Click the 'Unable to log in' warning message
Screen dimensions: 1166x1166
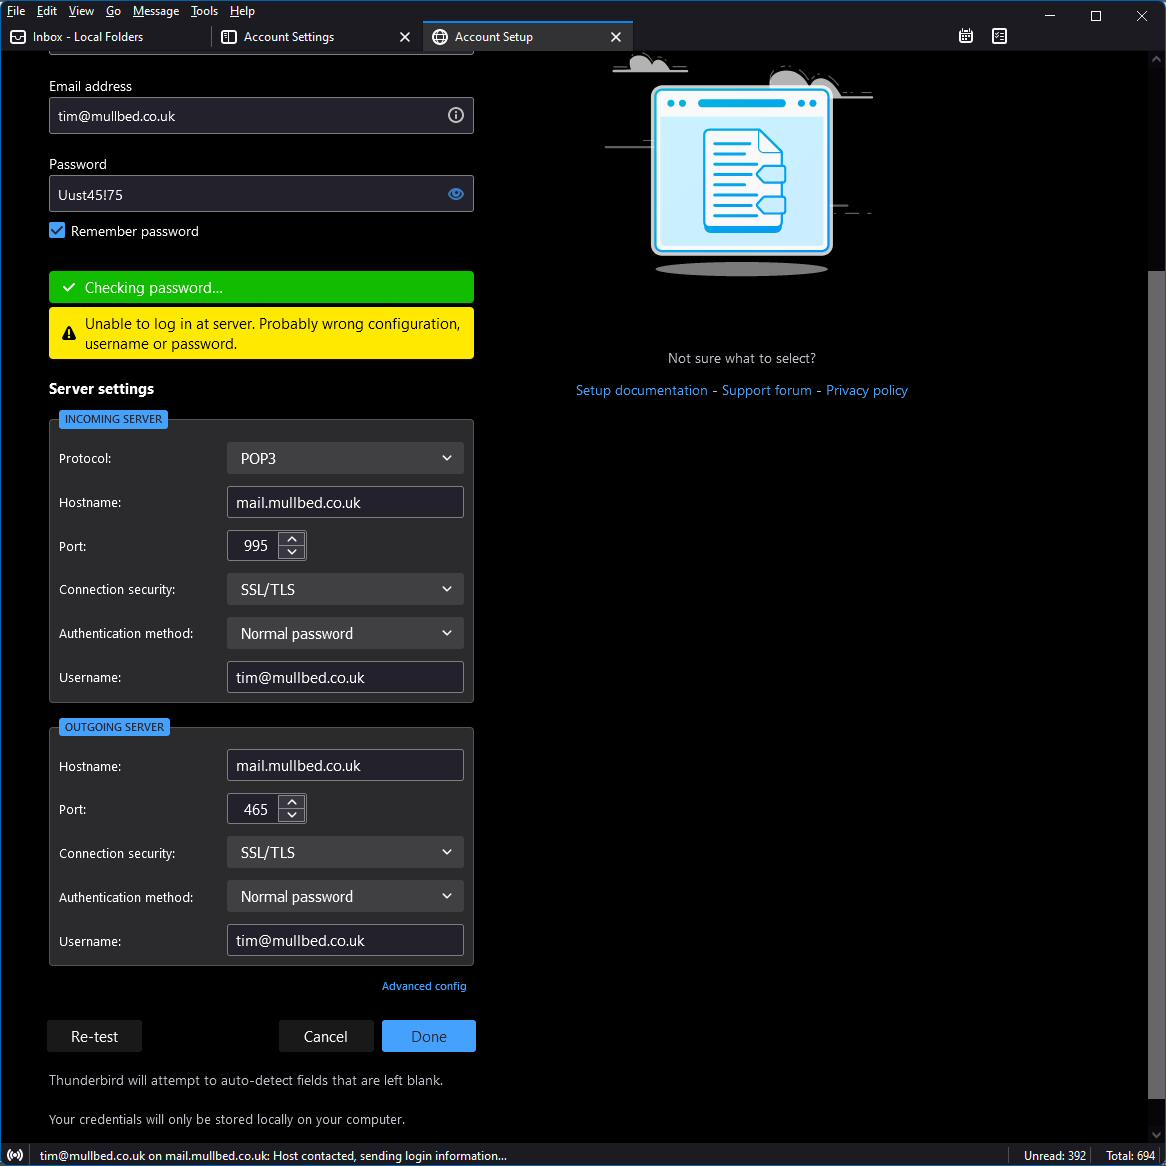(x=261, y=333)
